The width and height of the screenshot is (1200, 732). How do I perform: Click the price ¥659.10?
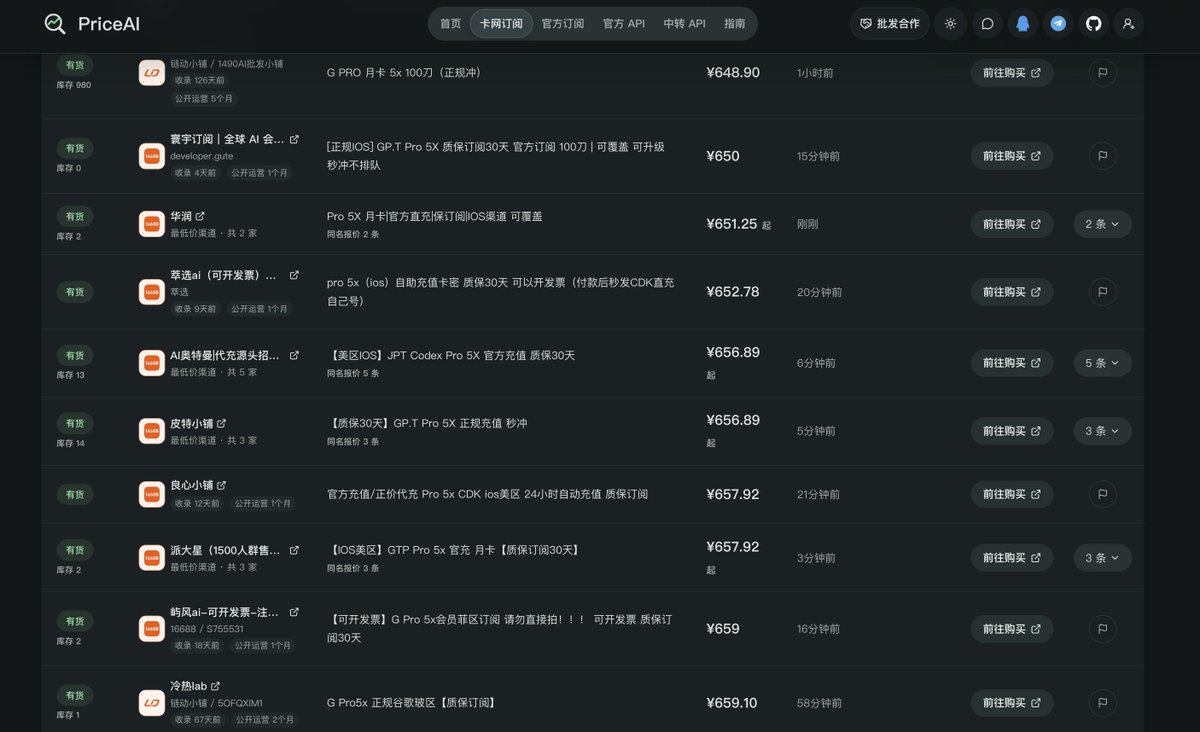(732, 703)
